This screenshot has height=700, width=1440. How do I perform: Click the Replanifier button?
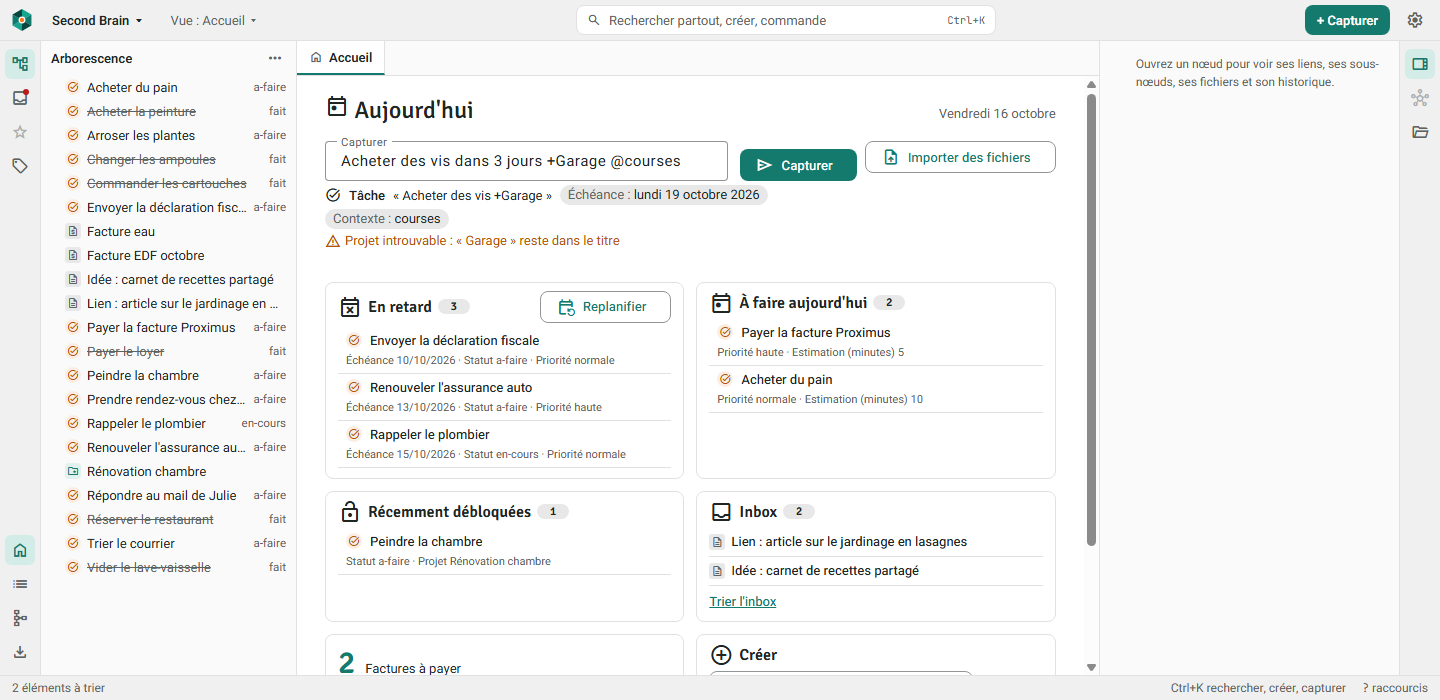605,307
